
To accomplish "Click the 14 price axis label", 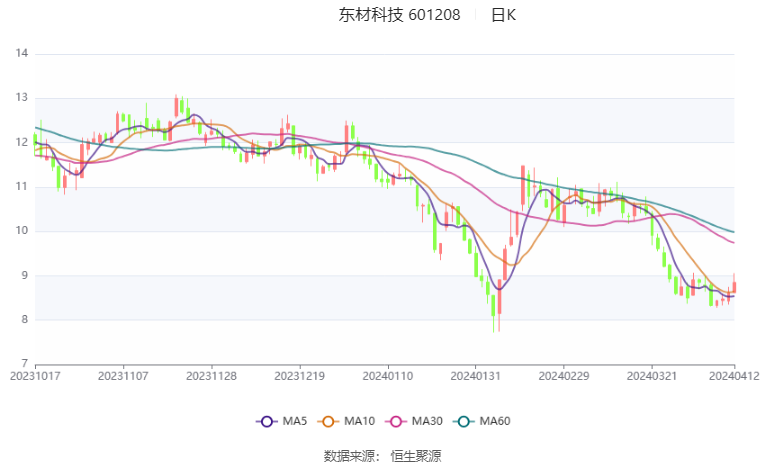I will (21, 53).
